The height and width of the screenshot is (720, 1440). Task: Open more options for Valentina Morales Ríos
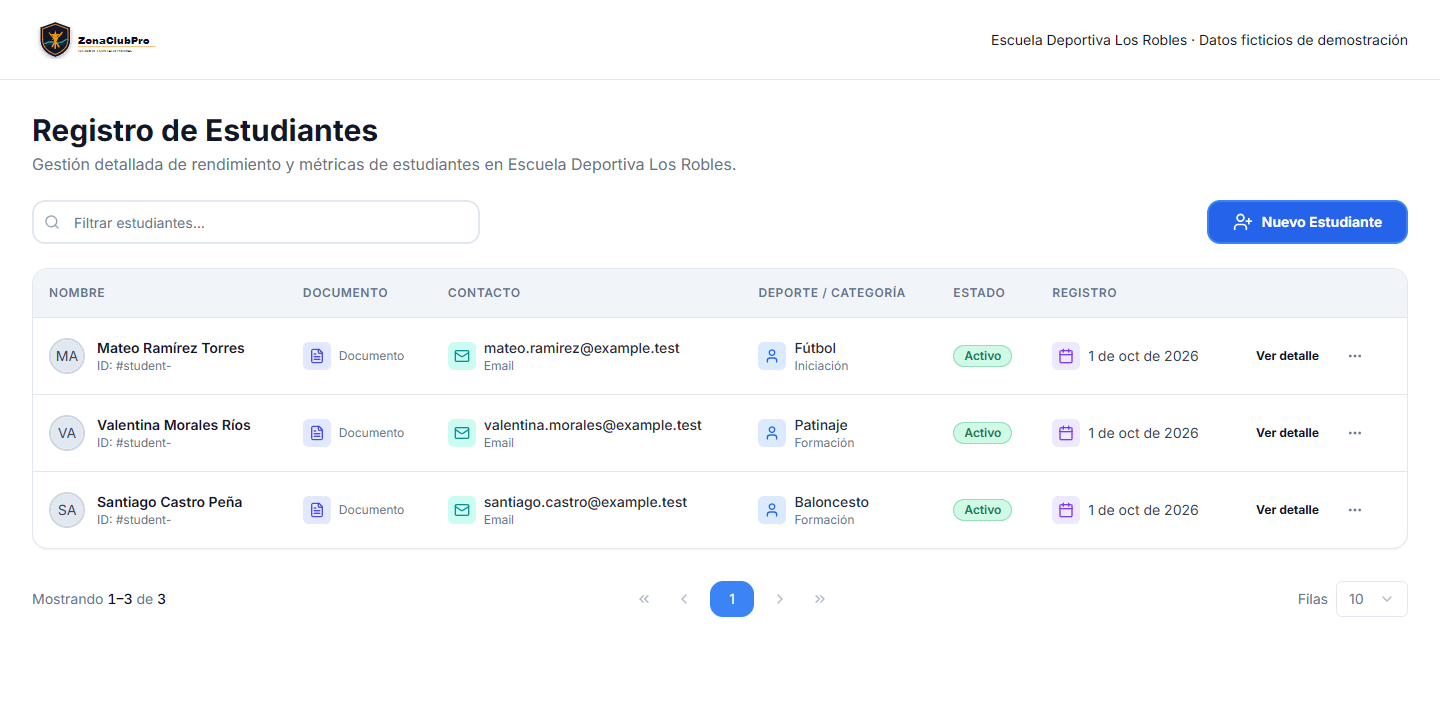(x=1355, y=433)
